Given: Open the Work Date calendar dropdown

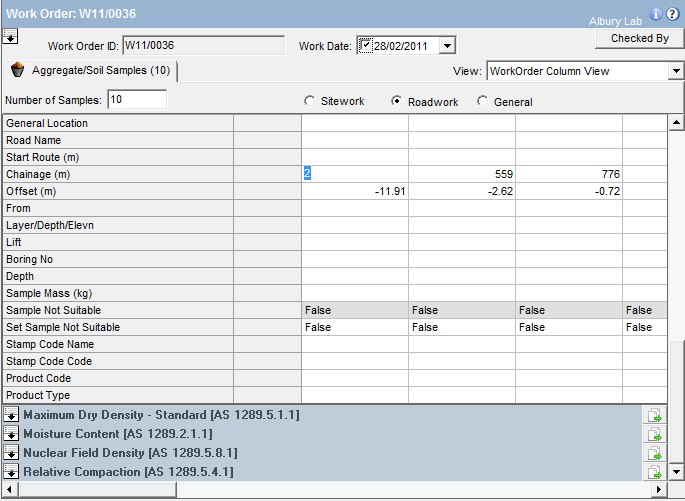Looking at the screenshot, I should 447,45.
